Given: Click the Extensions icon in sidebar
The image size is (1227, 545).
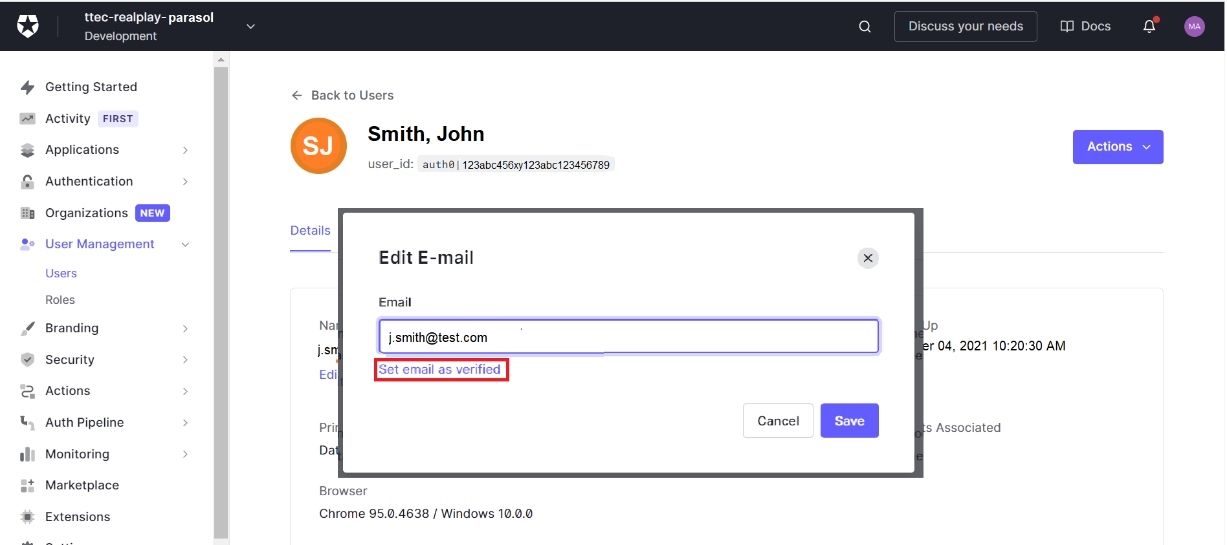Looking at the screenshot, I should pos(28,517).
